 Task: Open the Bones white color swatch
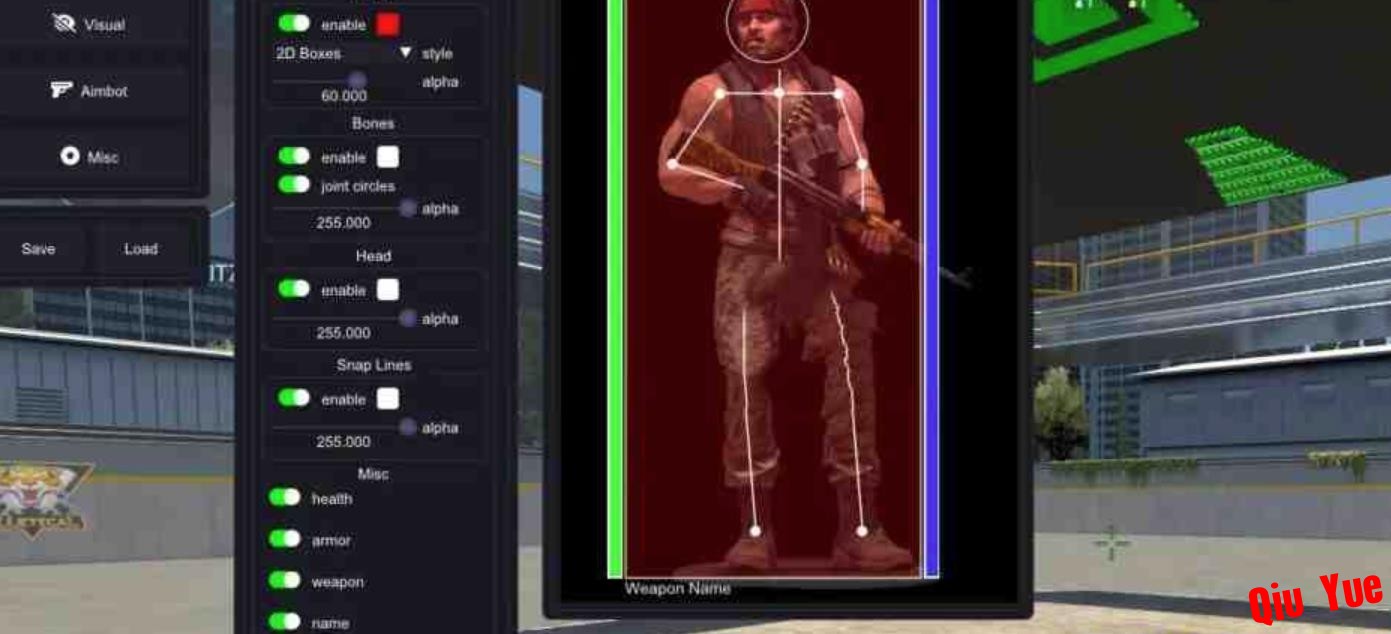click(387, 157)
